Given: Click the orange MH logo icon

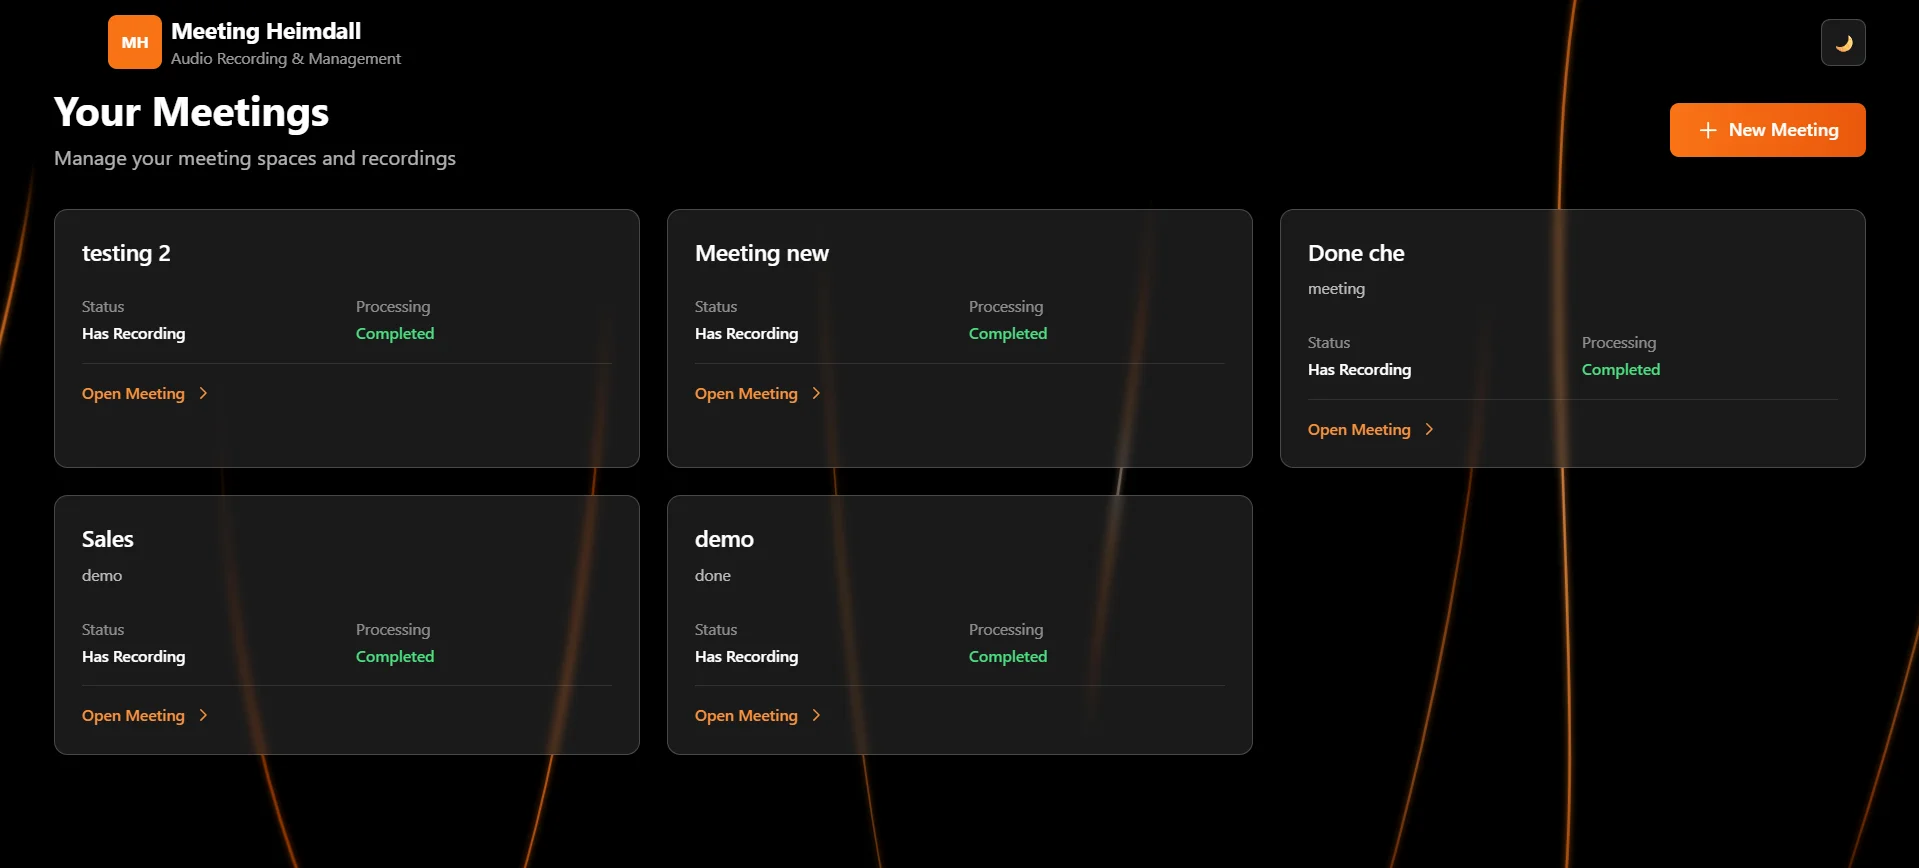Looking at the screenshot, I should tap(134, 42).
